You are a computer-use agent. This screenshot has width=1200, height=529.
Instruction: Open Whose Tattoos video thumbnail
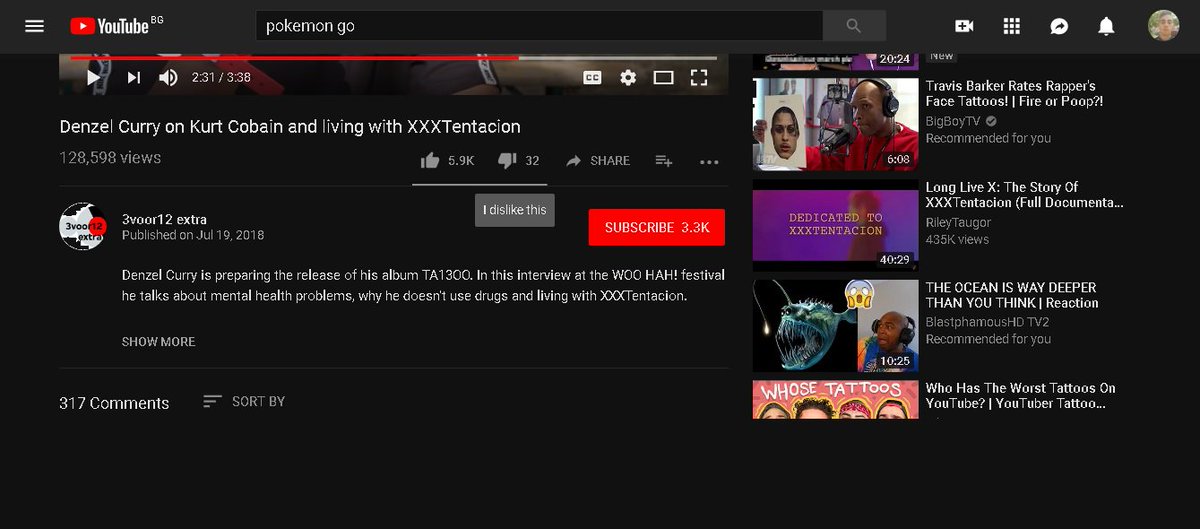[x=835, y=399]
